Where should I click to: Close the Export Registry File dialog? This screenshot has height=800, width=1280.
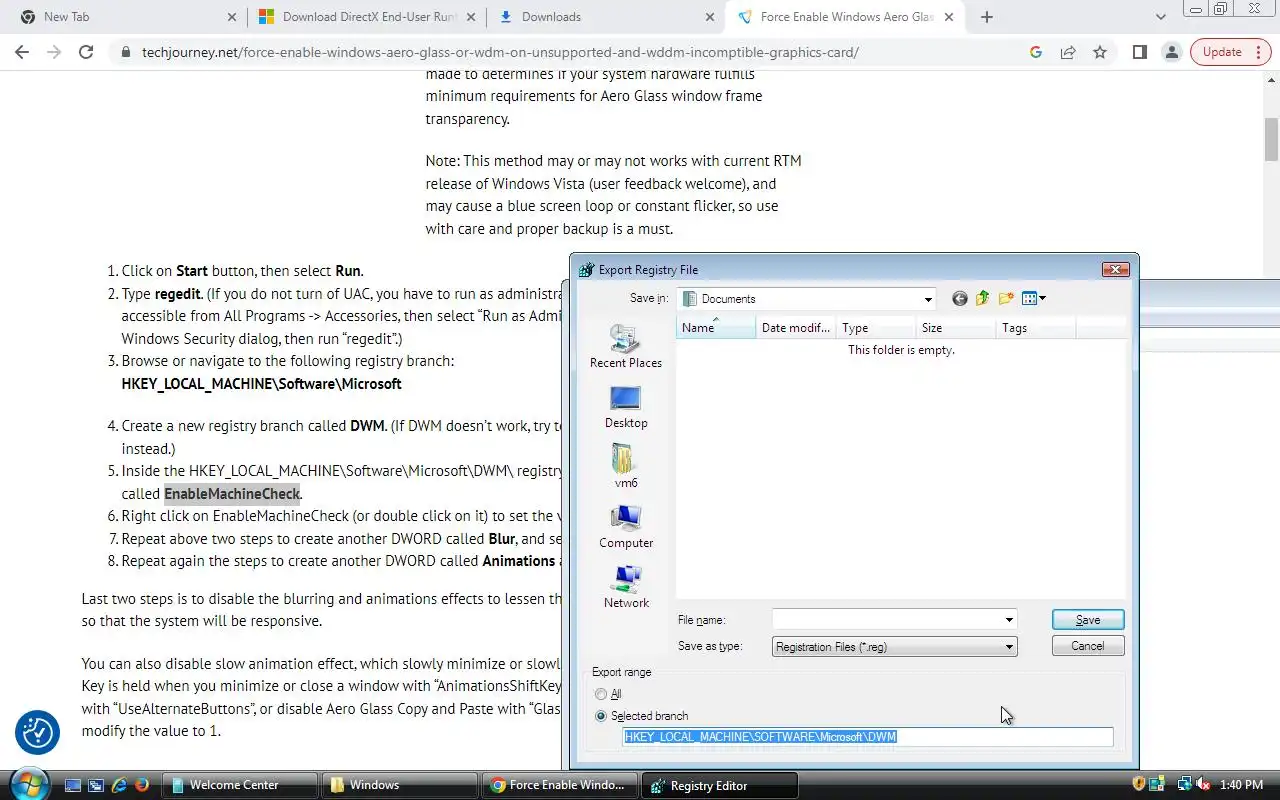1116,270
